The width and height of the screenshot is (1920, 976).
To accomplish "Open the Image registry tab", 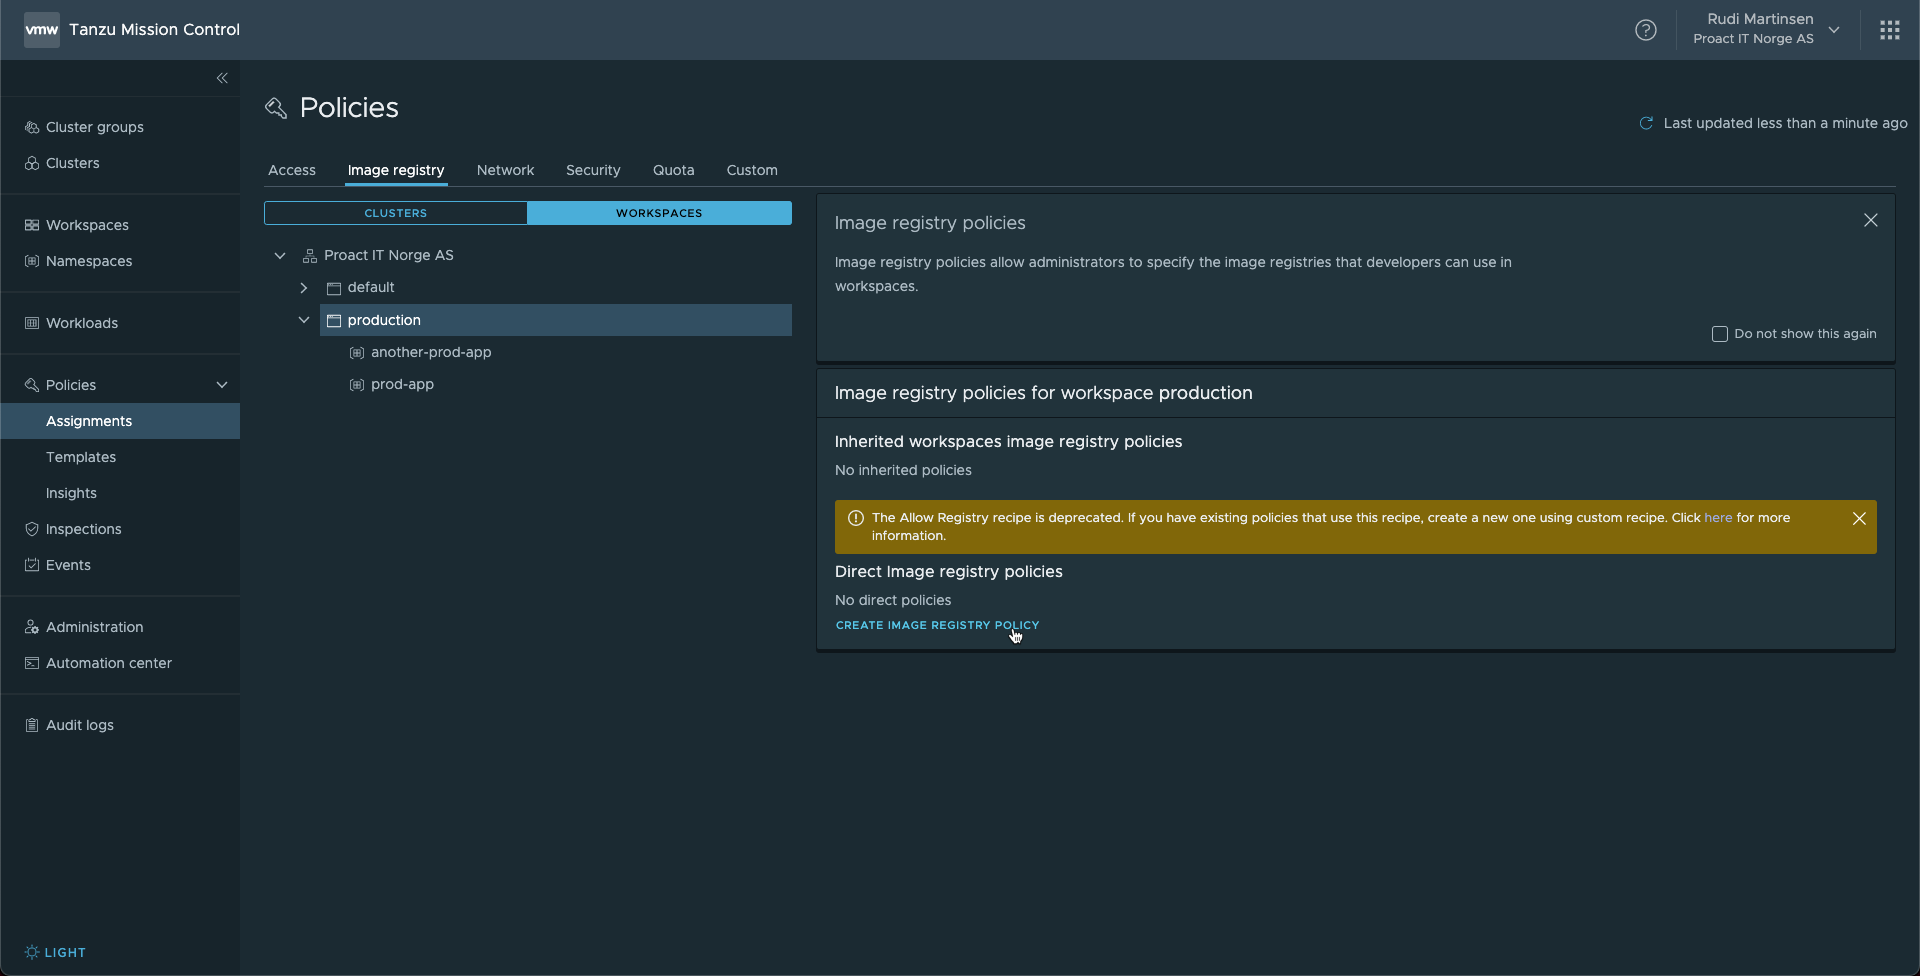I will point(396,170).
